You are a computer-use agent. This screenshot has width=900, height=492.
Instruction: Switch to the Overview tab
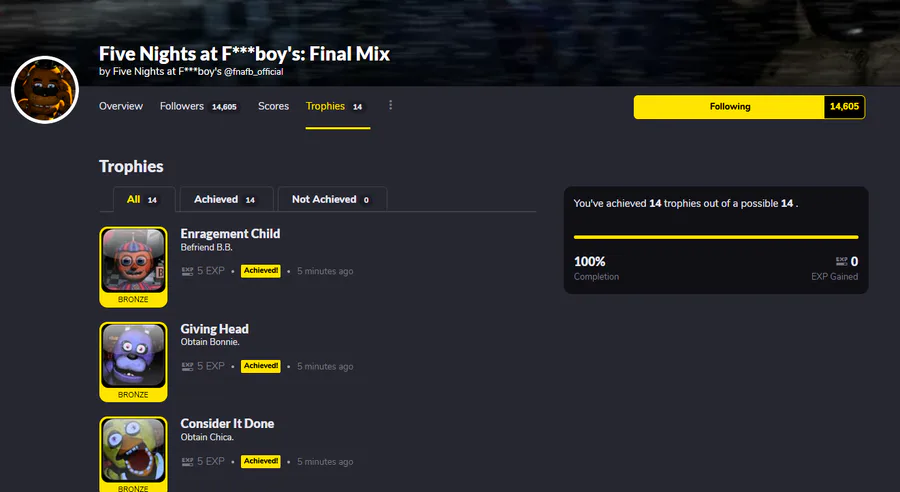[121, 106]
